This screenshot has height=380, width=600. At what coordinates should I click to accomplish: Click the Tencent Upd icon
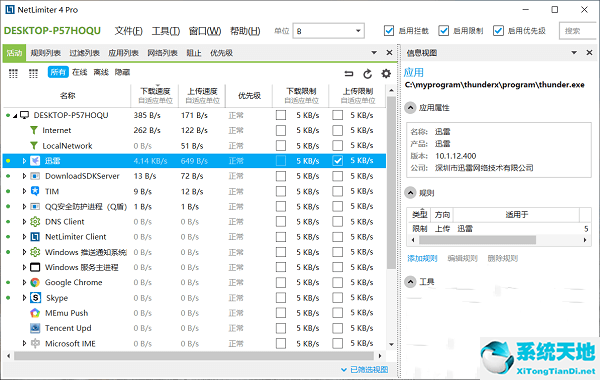35,328
